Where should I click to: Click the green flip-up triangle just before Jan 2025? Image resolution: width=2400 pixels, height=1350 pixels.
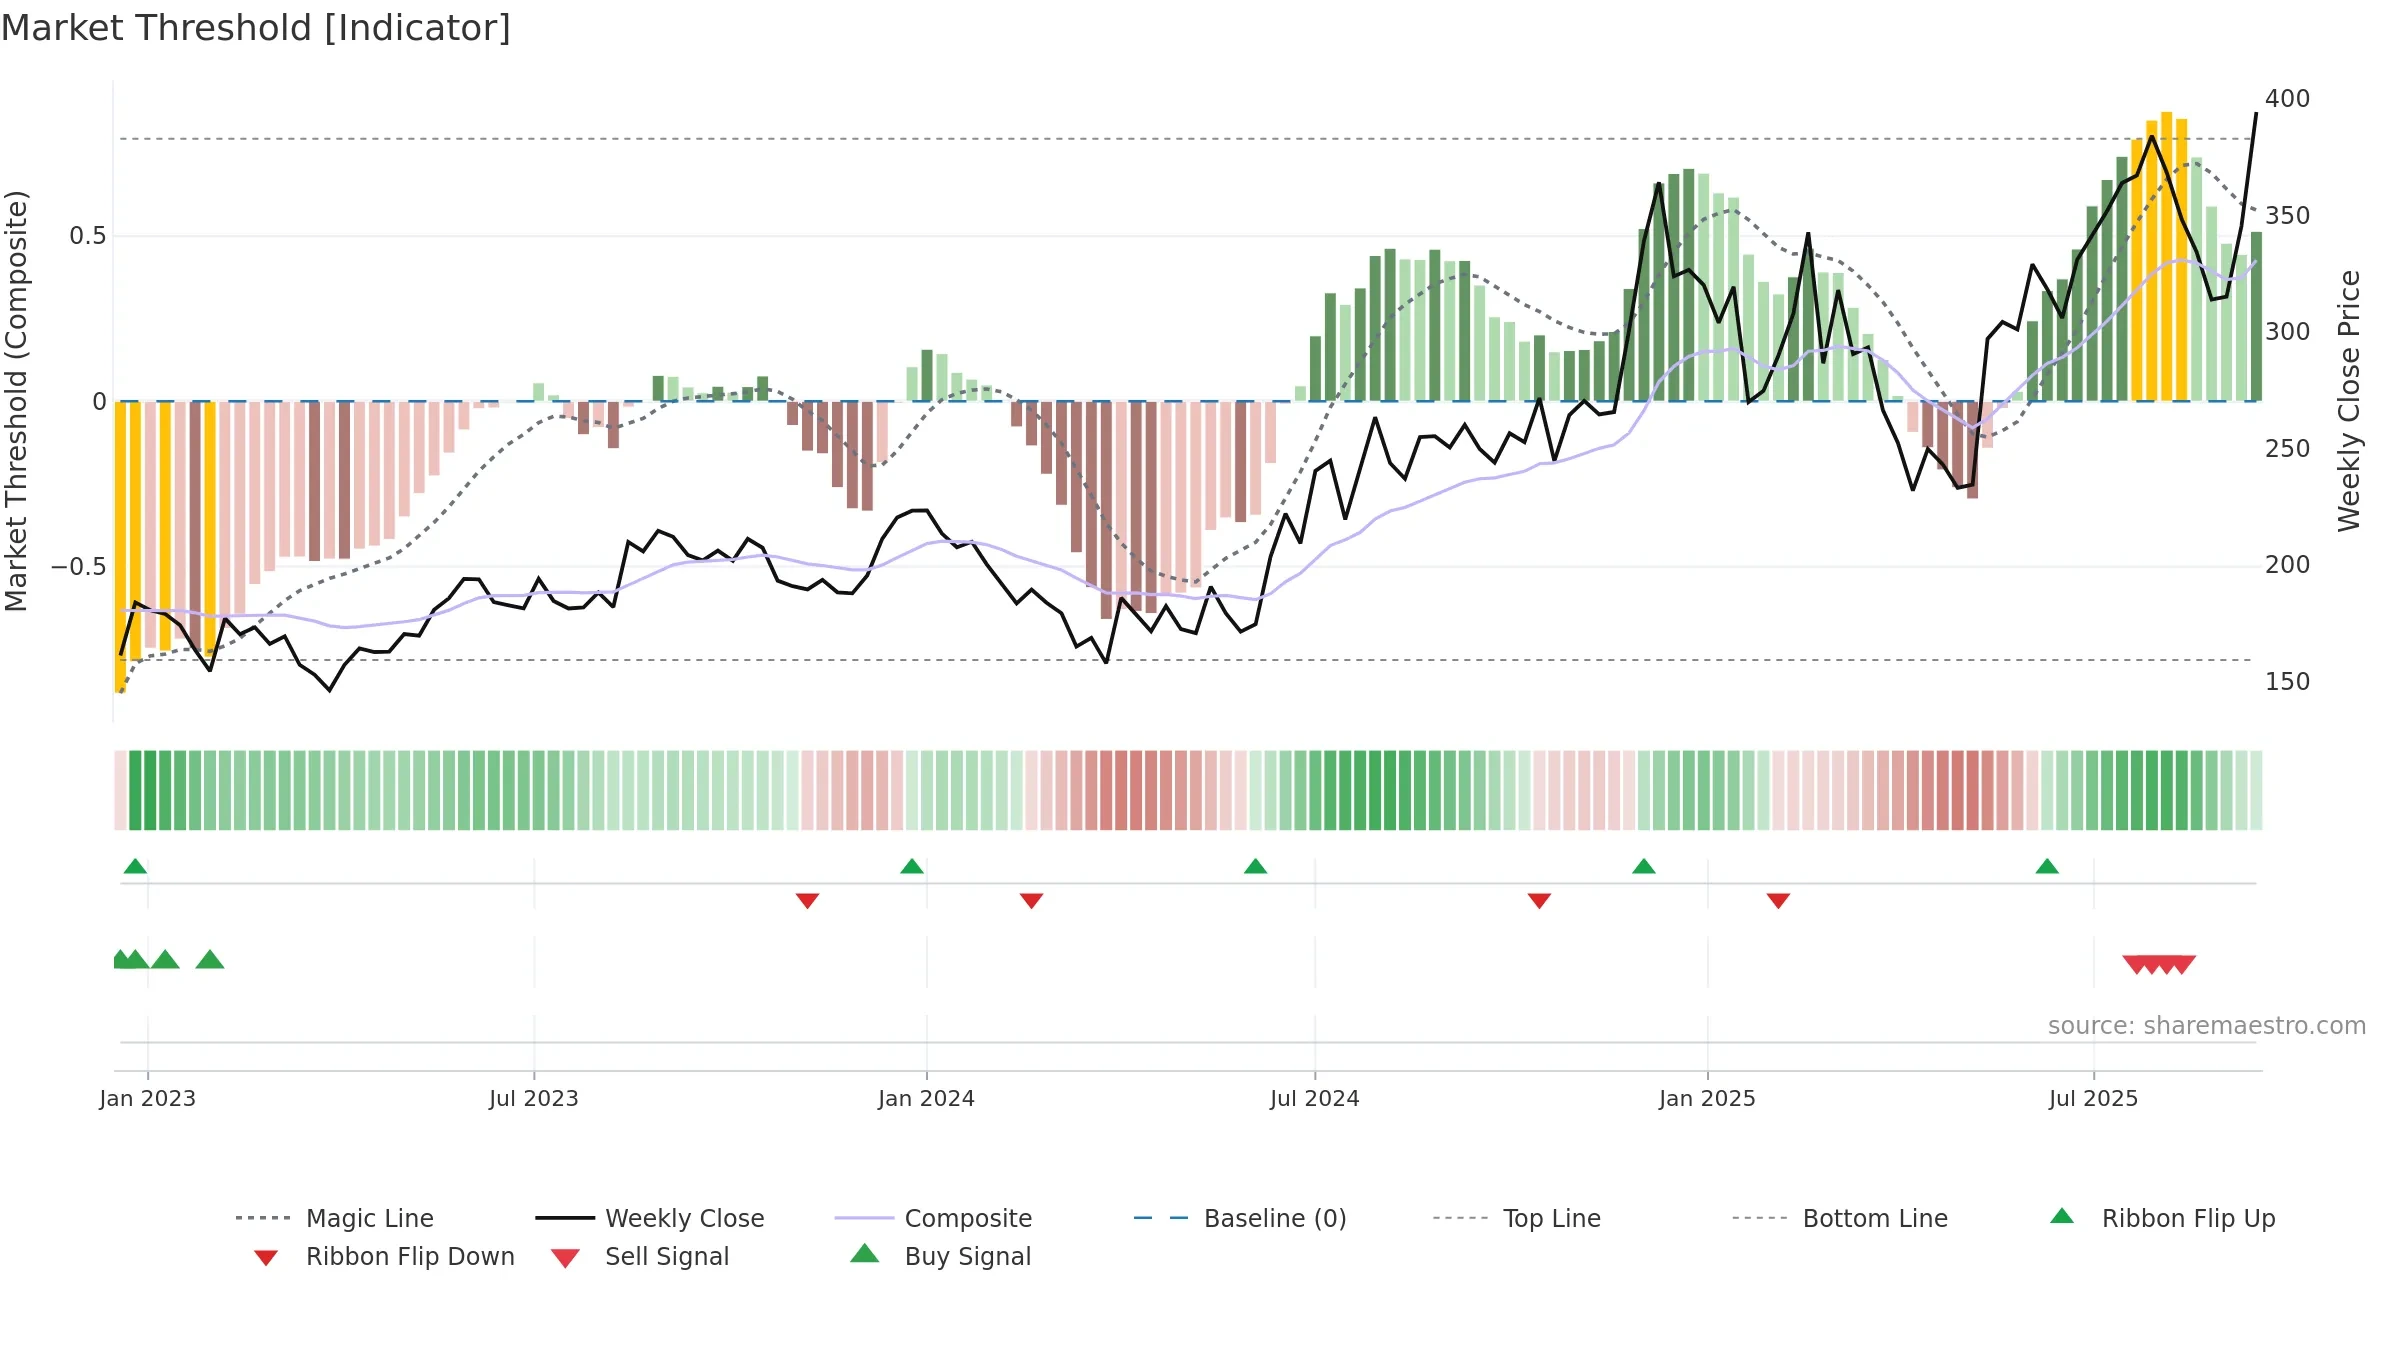tap(1644, 866)
